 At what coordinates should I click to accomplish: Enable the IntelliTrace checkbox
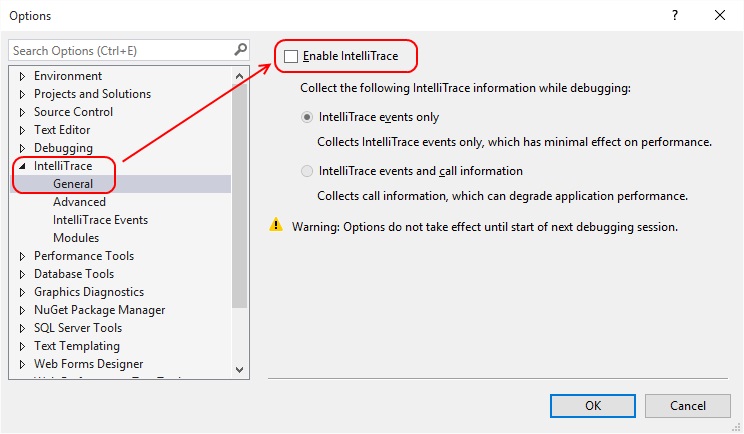[x=291, y=57]
